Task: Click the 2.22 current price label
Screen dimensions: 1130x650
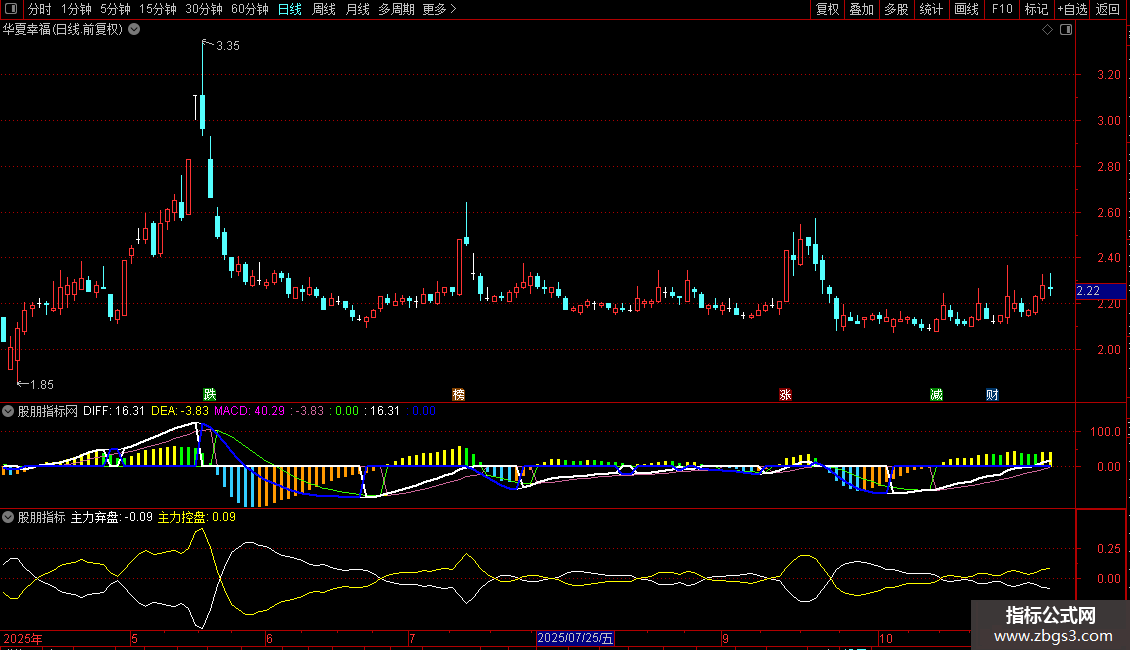Action: (x=1088, y=291)
